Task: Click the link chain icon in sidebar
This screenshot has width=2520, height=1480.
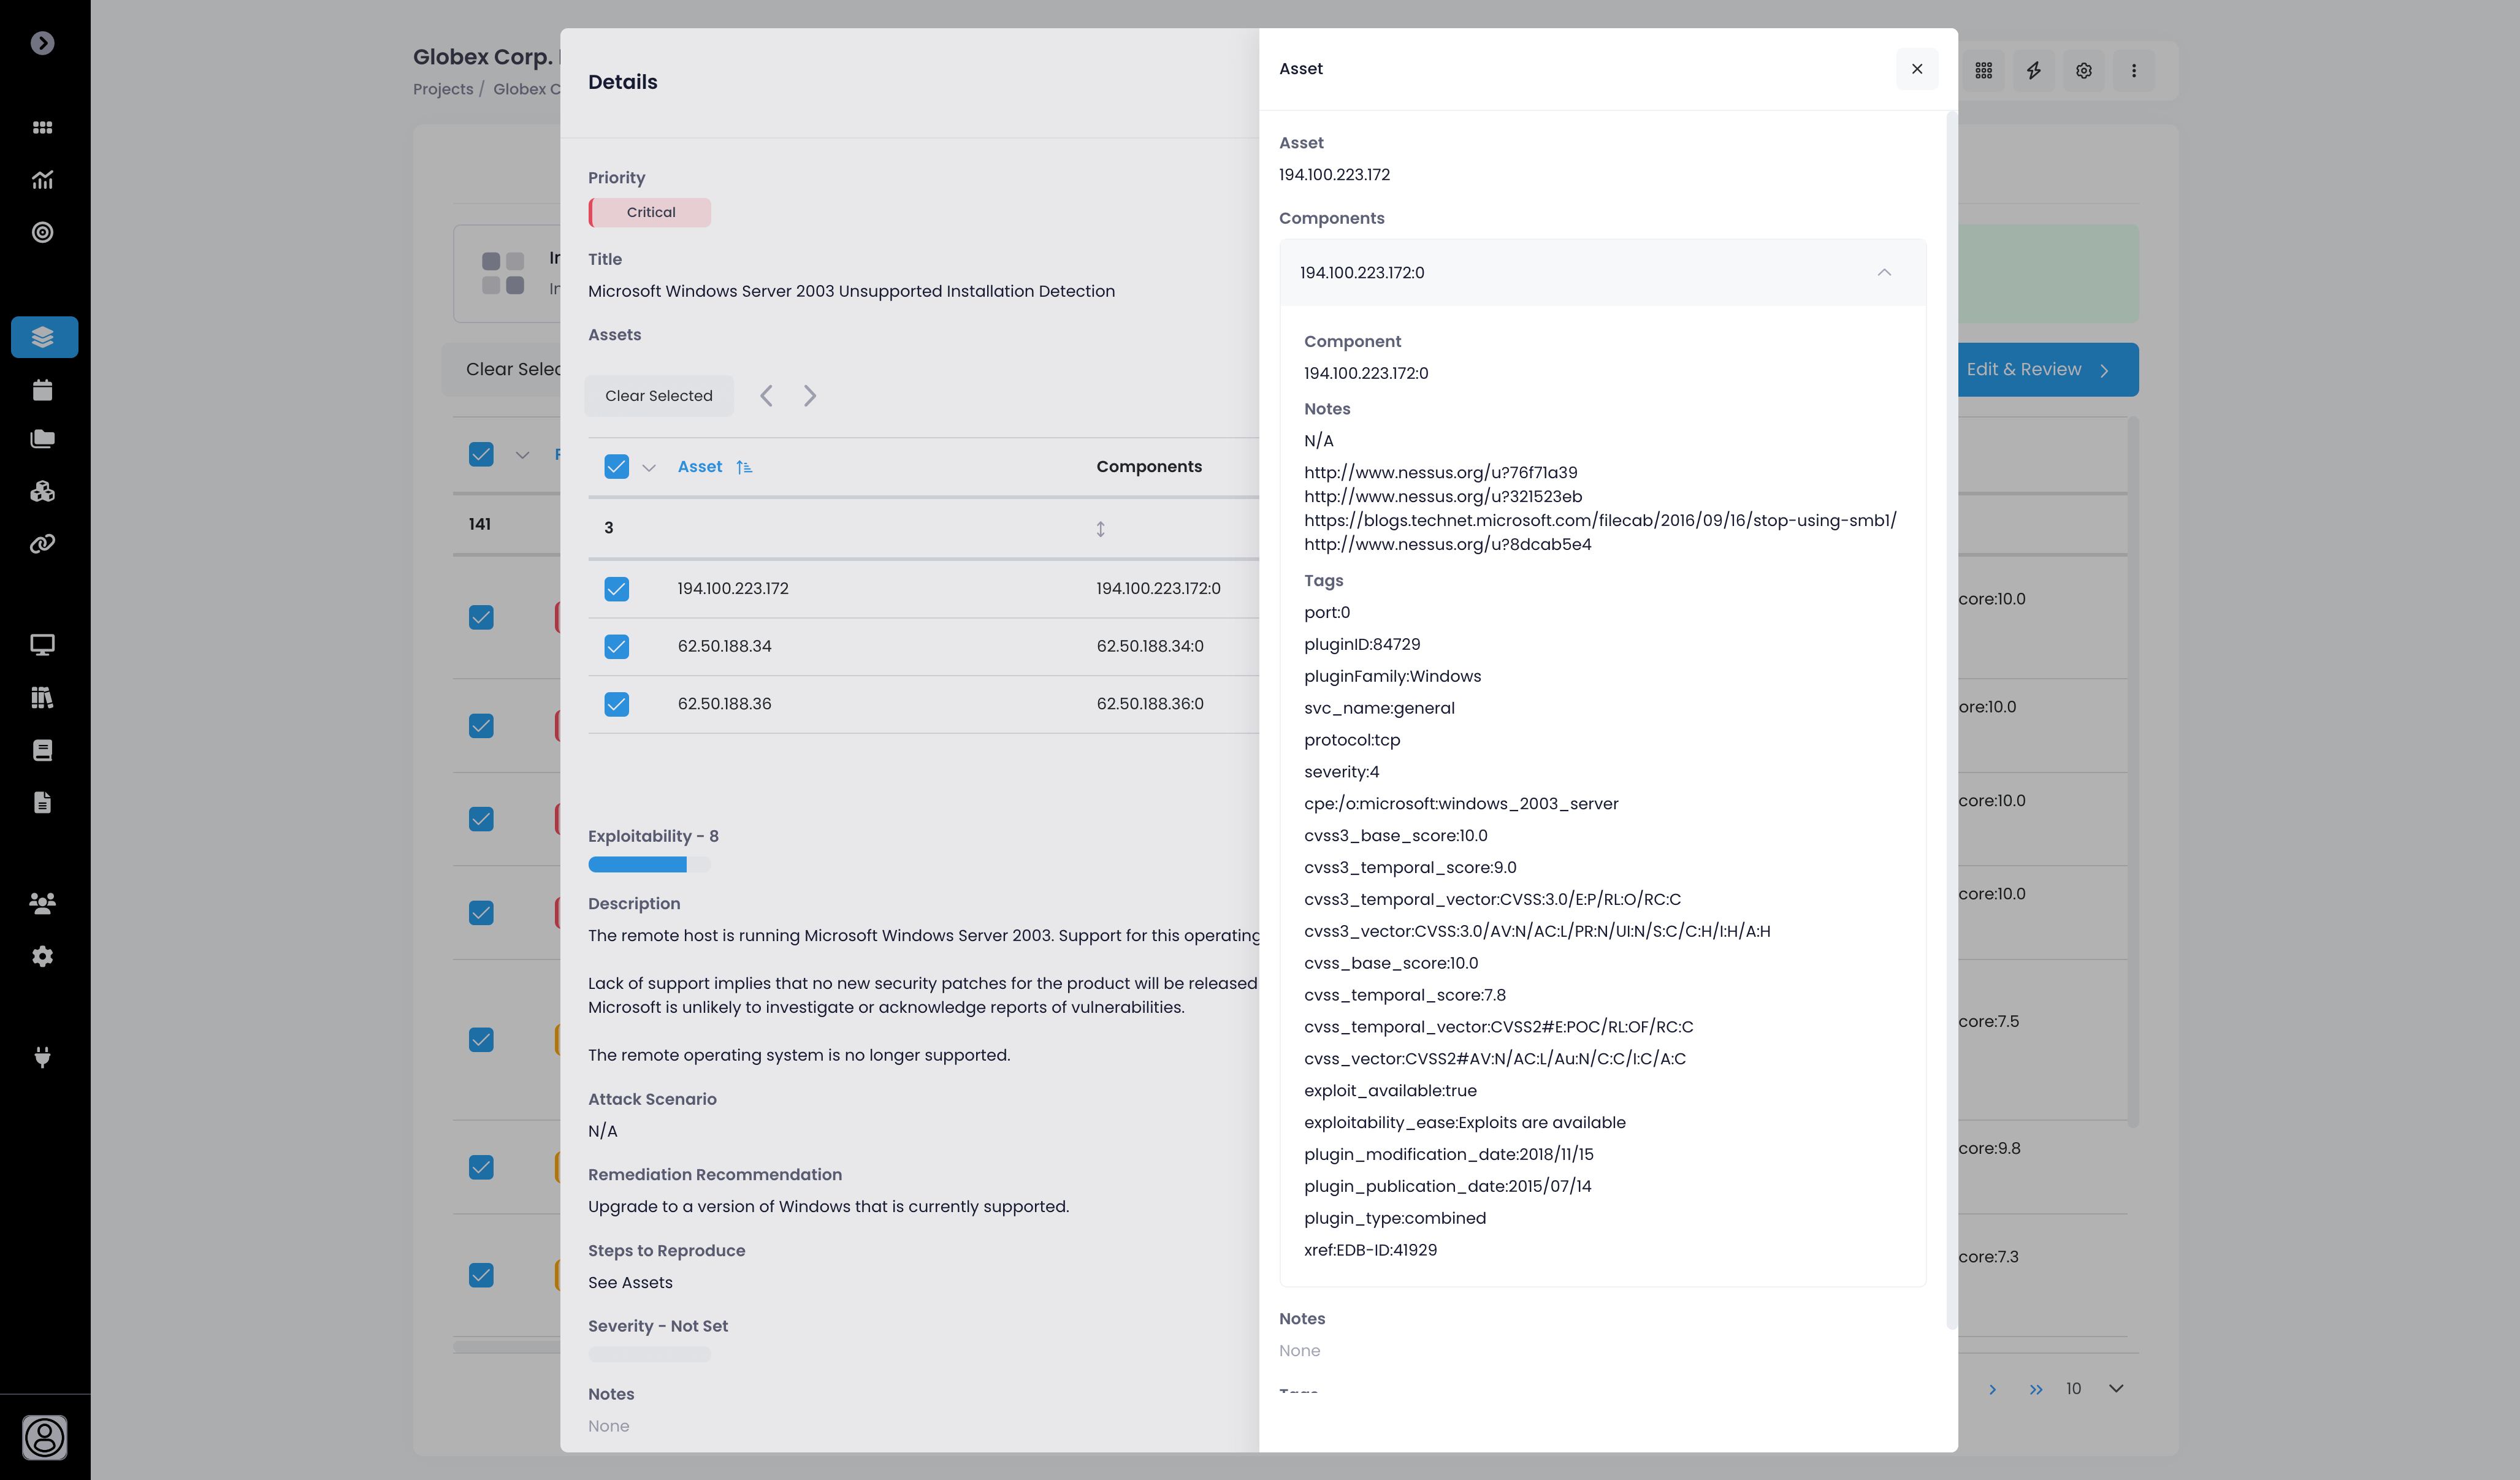Action: [x=43, y=544]
